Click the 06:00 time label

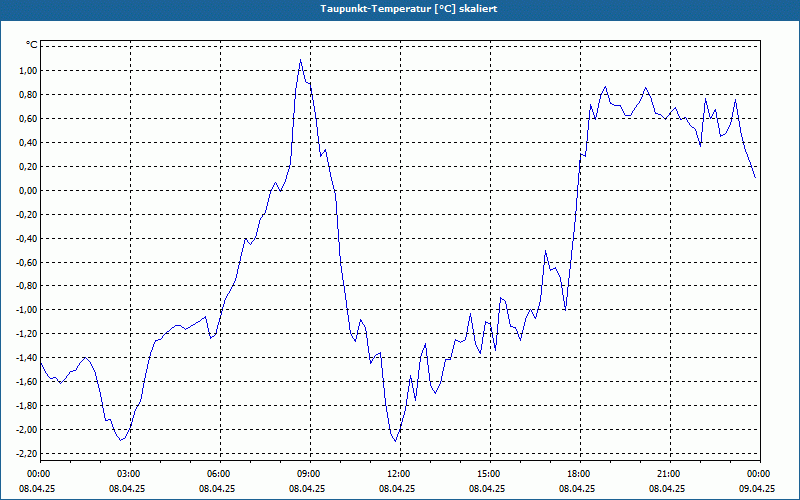(217, 474)
